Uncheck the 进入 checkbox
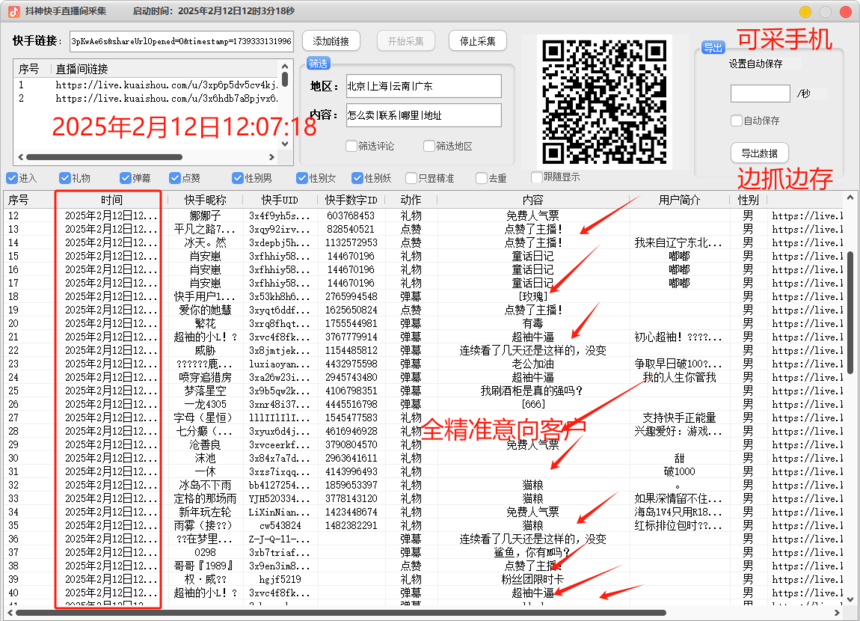This screenshot has width=860, height=621. pos(12,178)
